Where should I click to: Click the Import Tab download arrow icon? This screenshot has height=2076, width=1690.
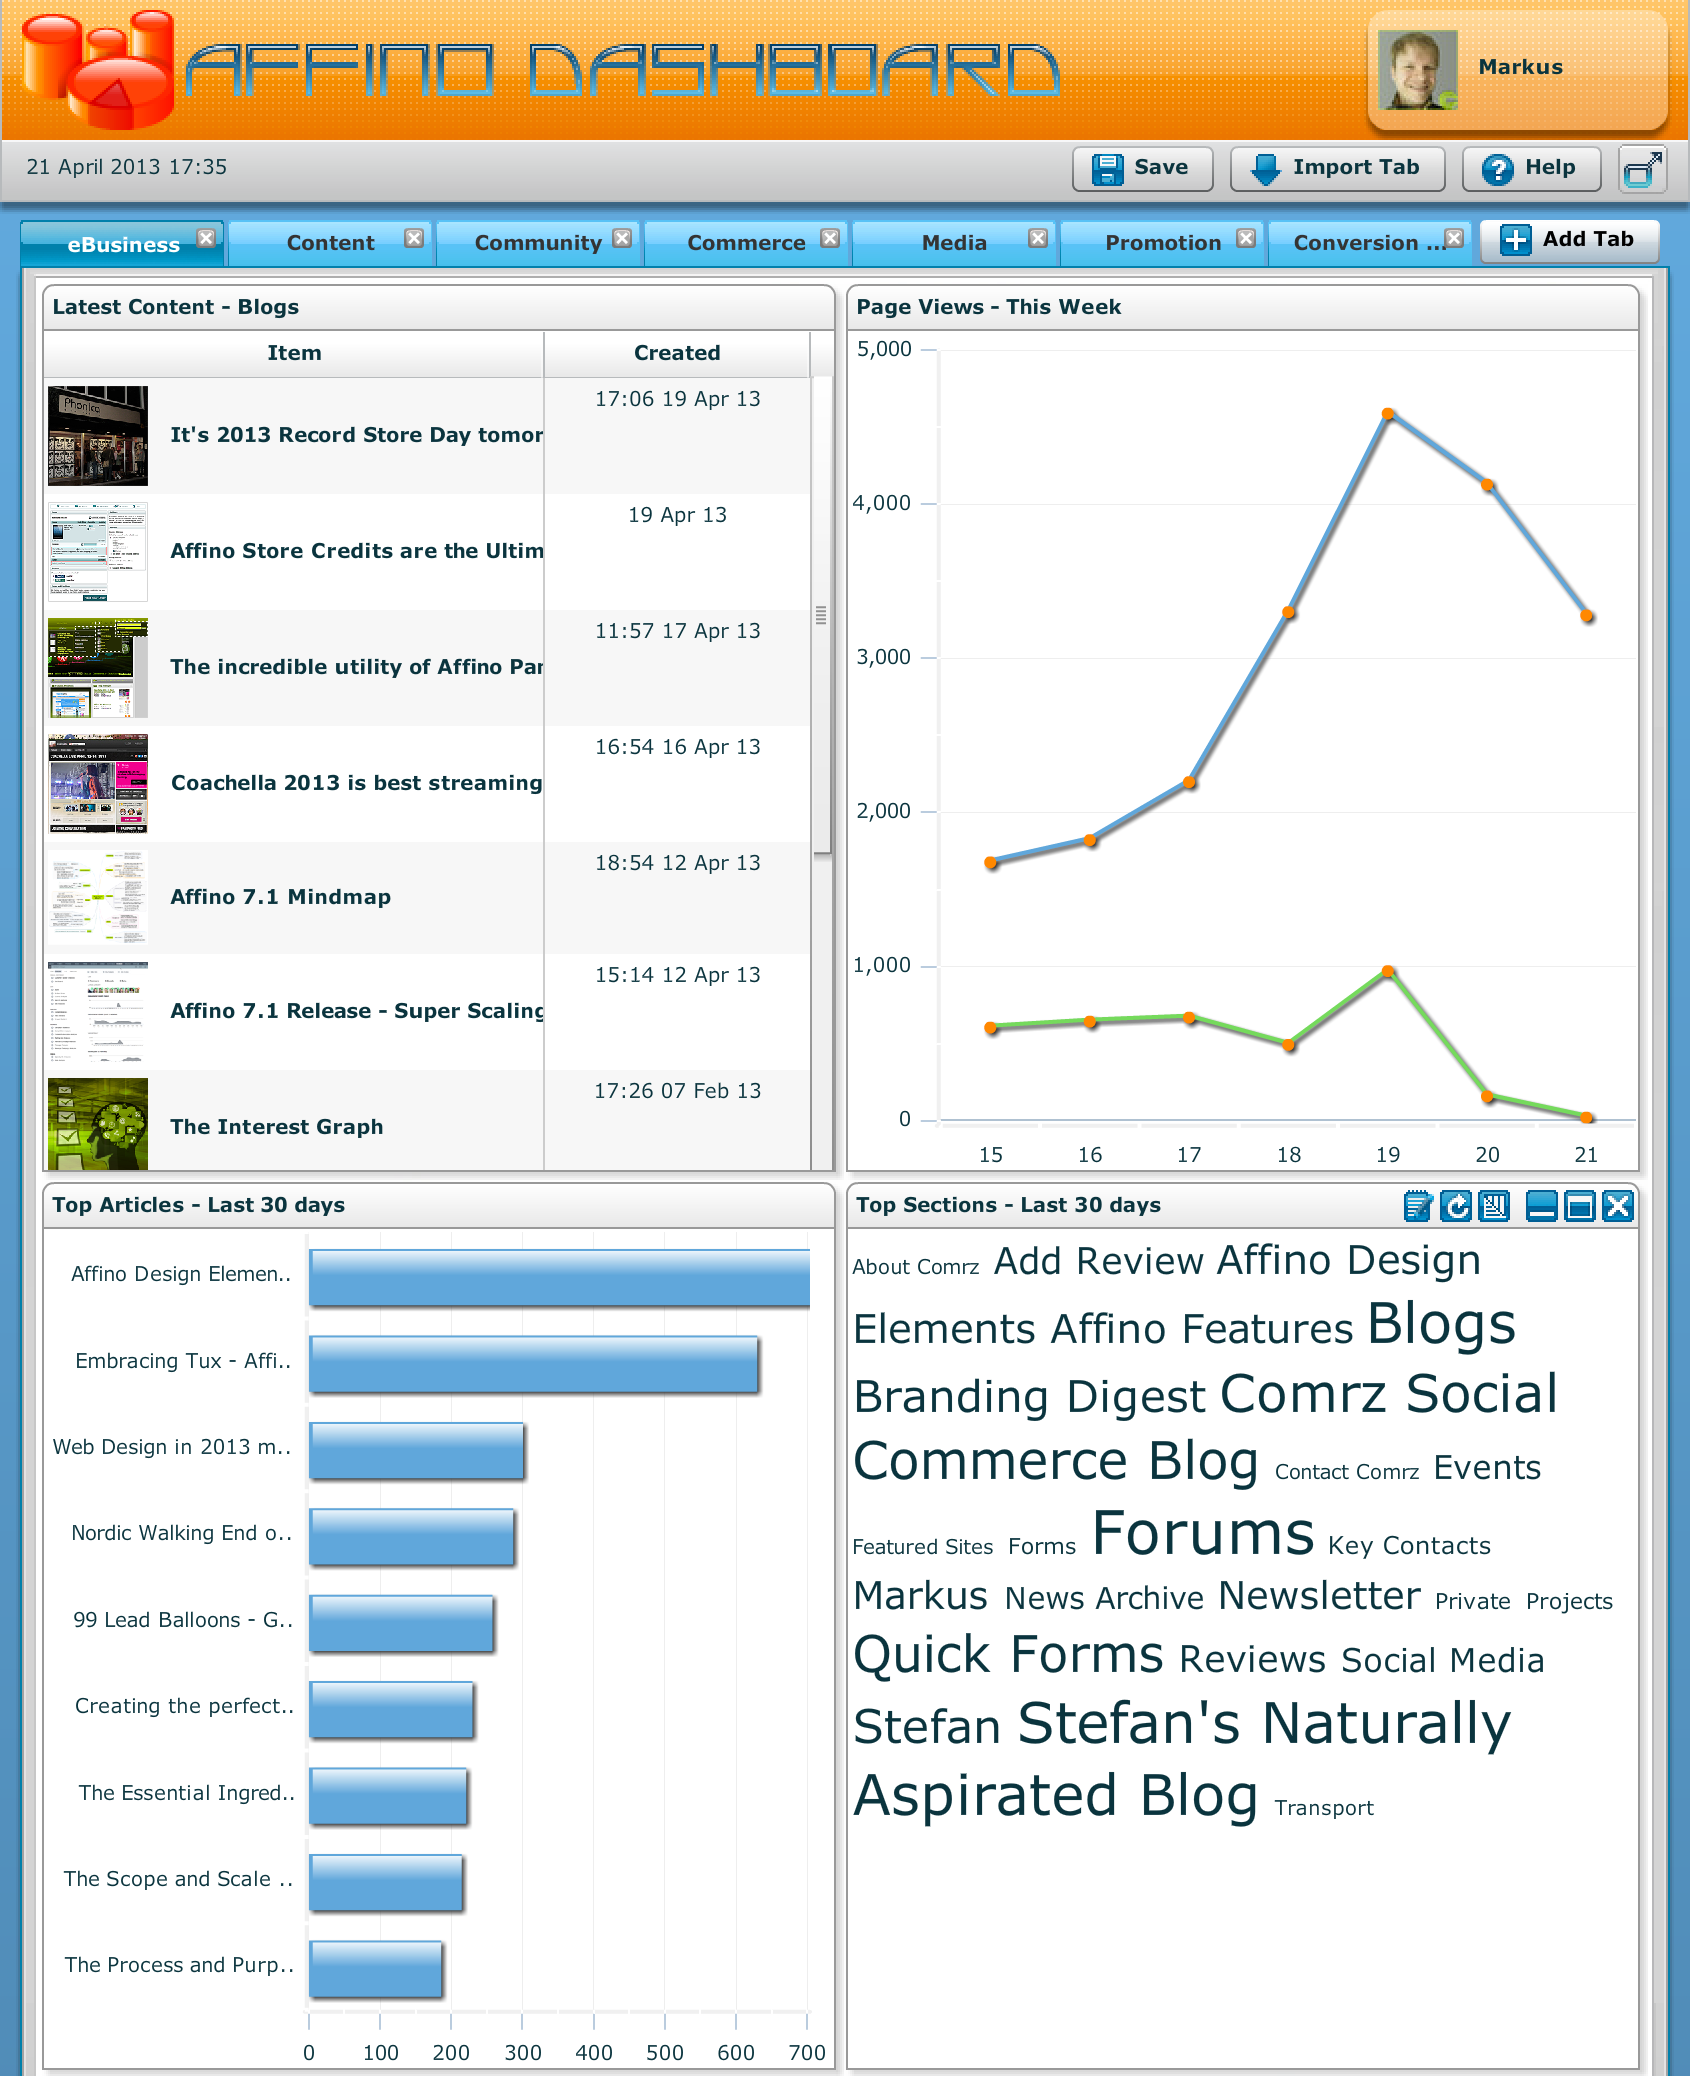[1265, 169]
